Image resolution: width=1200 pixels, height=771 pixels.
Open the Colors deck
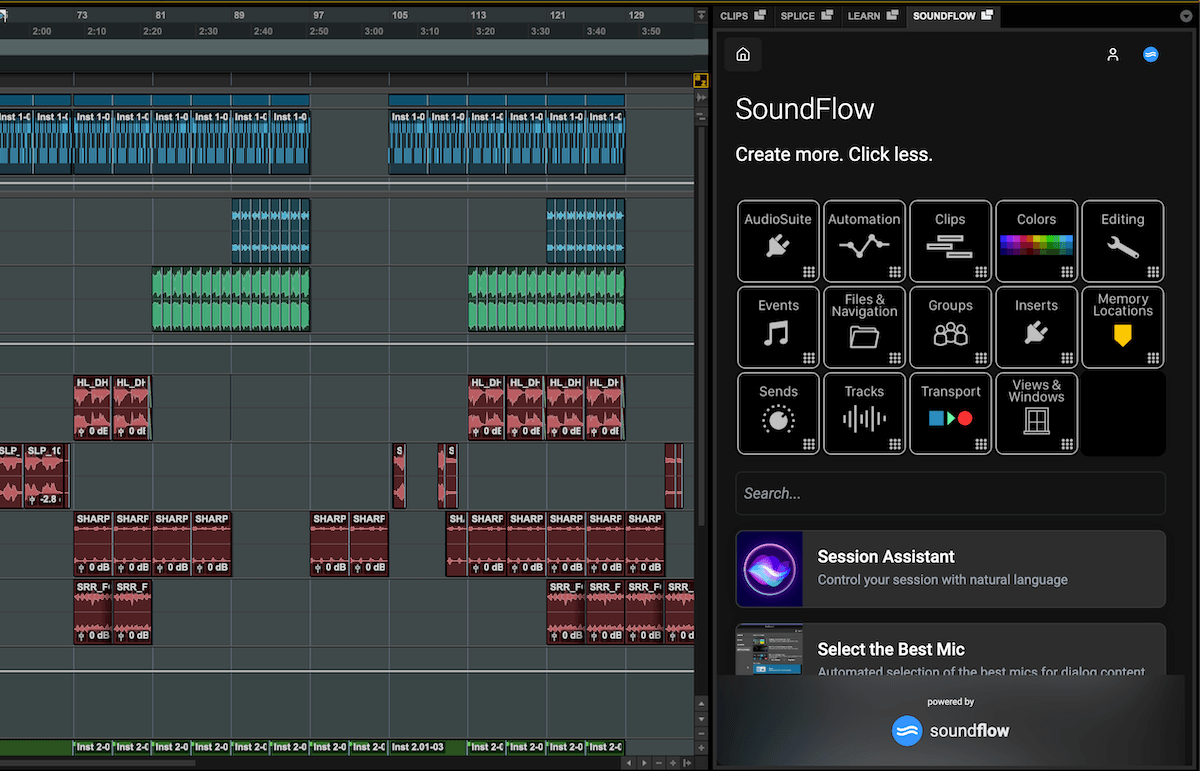(x=1036, y=241)
